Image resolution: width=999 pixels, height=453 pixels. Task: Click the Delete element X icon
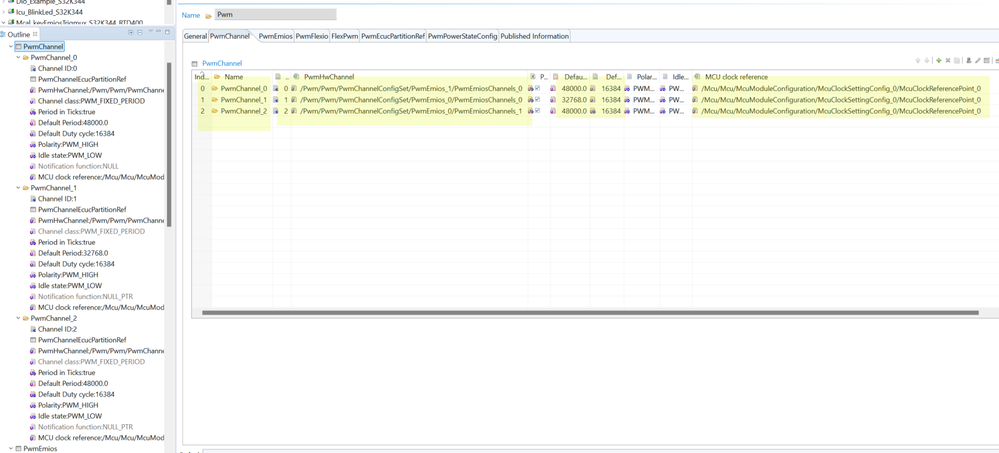948,61
